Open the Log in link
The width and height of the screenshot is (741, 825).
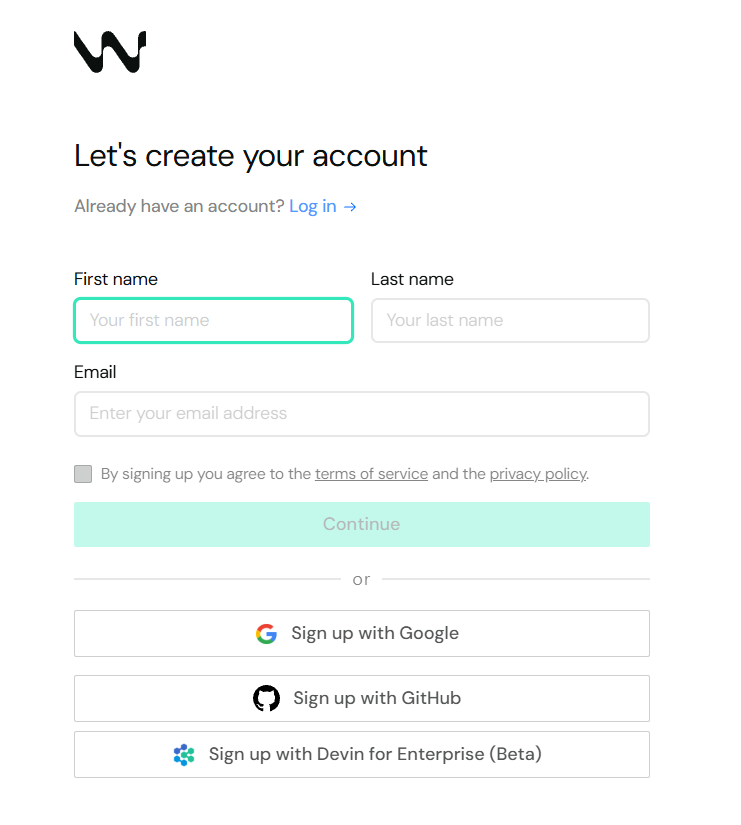tap(313, 207)
